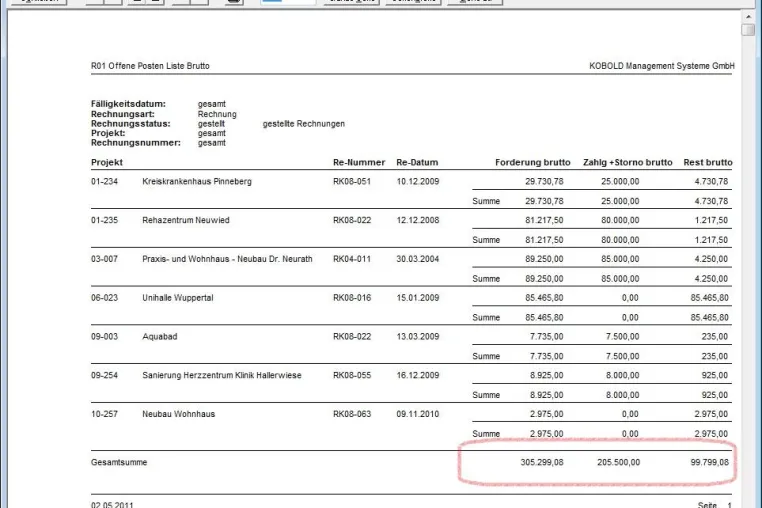Select project number '06-023'
762x508 pixels.
104,298
